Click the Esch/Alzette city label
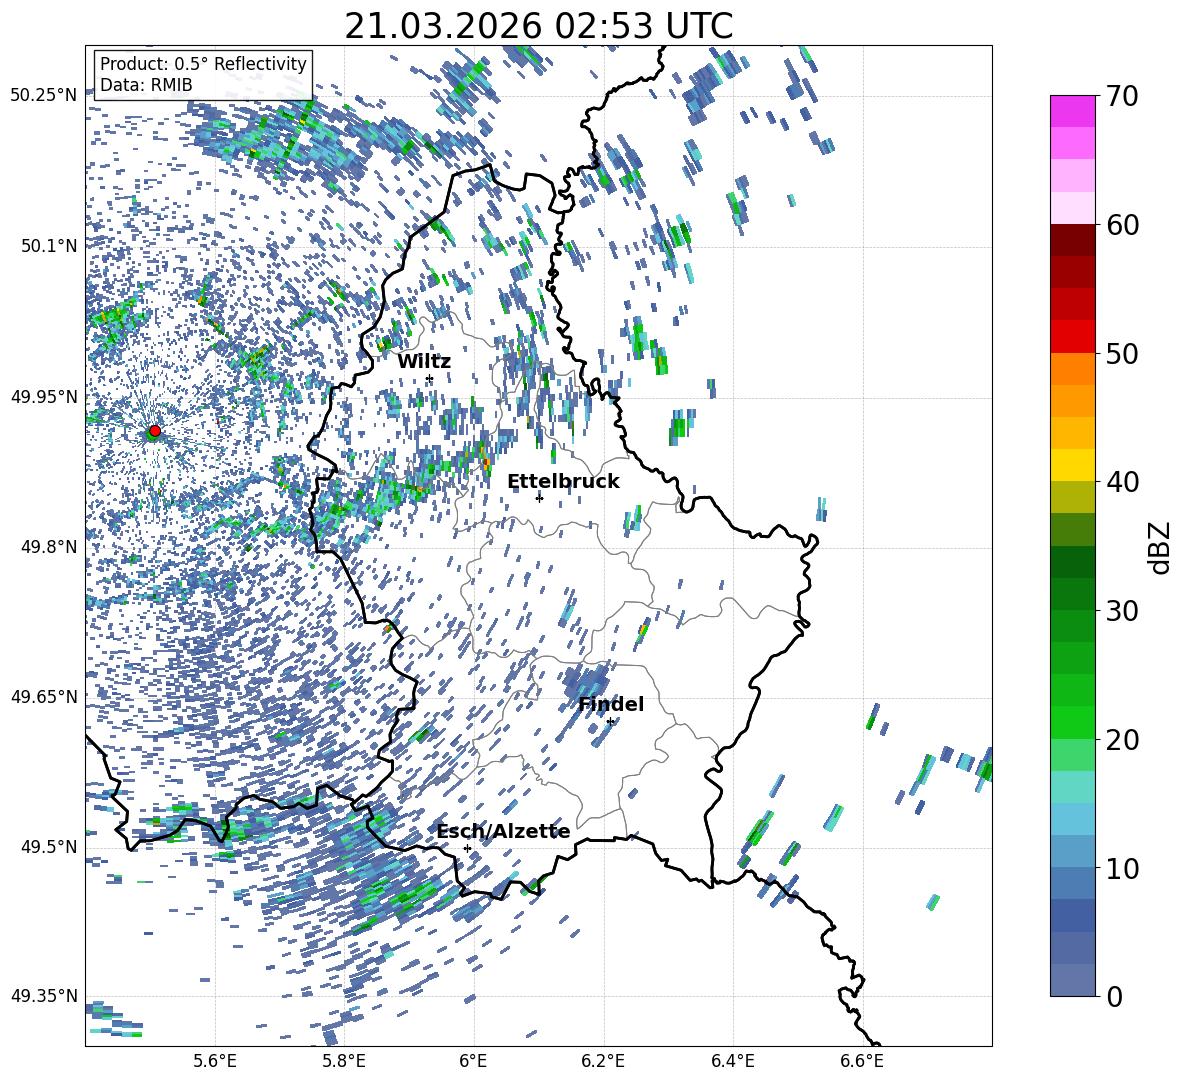Viewport: 1184px width, 1081px height. click(504, 832)
